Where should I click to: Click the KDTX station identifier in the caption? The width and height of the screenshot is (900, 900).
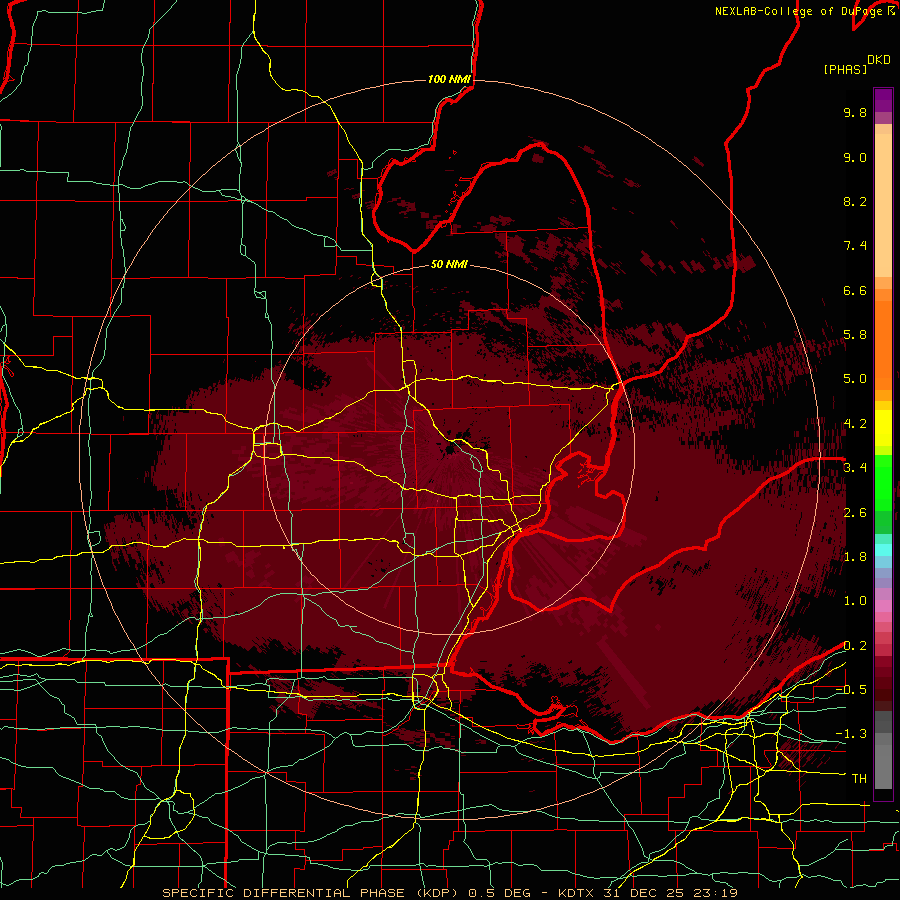[577, 893]
